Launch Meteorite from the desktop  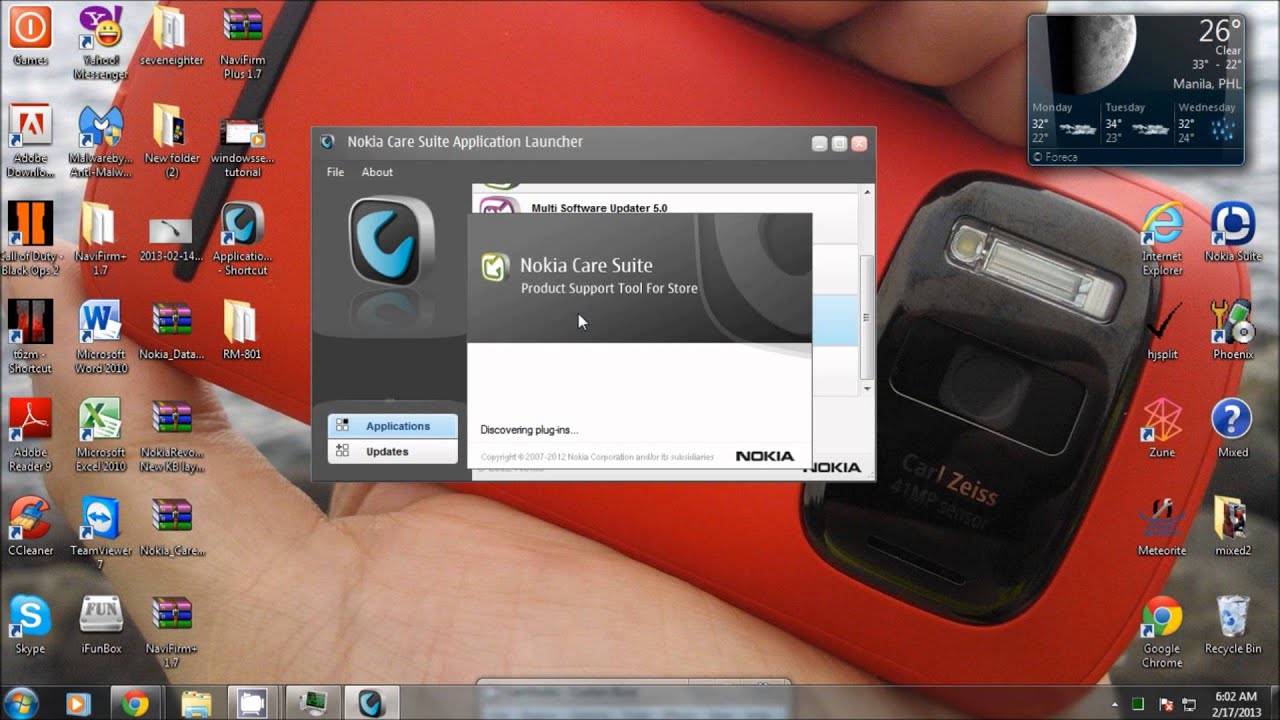(1162, 527)
